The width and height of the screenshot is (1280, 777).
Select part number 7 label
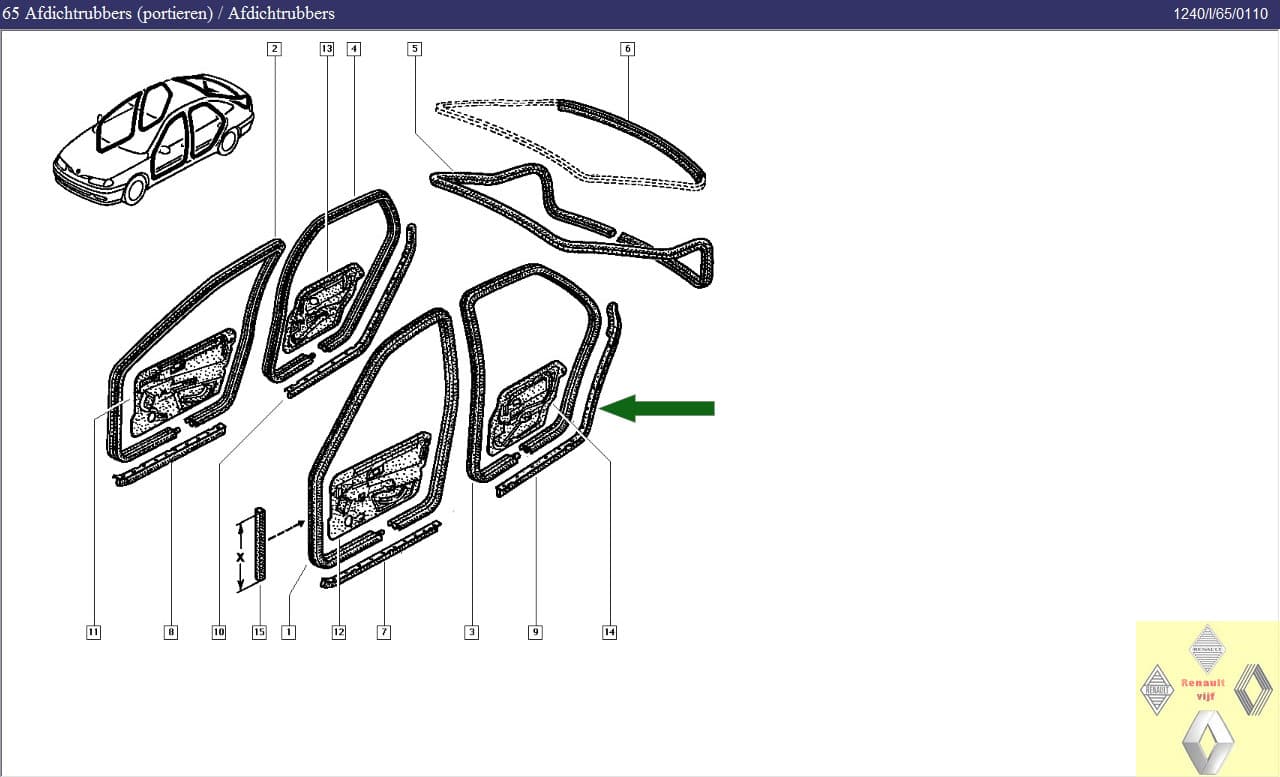tap(383, 632)
